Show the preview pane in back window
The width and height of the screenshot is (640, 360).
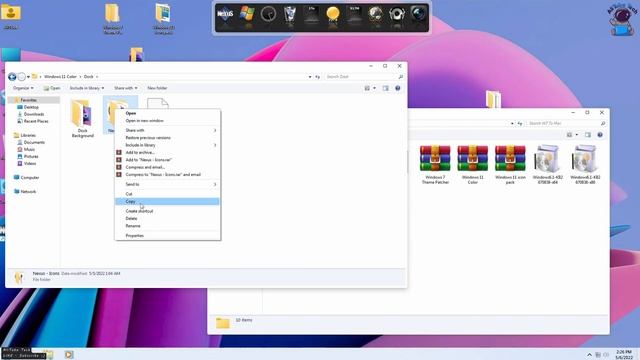[588, 135]
